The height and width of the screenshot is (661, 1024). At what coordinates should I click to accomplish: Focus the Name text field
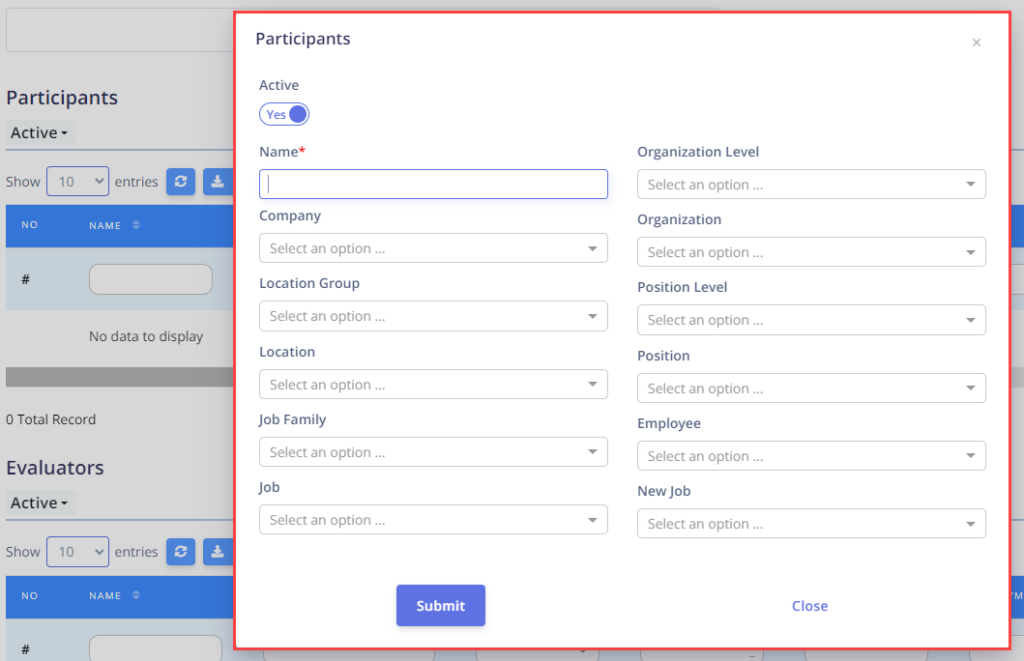[433, 184]
